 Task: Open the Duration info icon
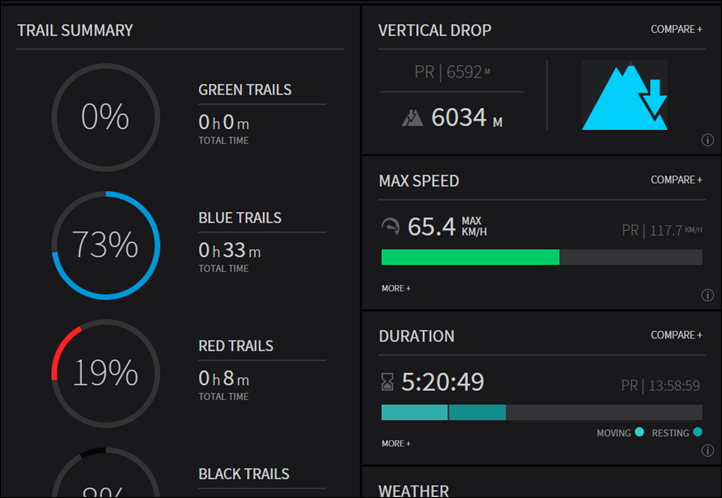coord(707,450)
